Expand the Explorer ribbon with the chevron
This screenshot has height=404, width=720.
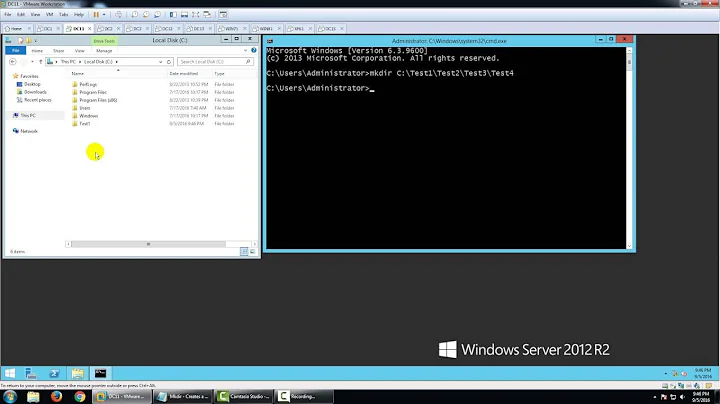pos(246,50)
